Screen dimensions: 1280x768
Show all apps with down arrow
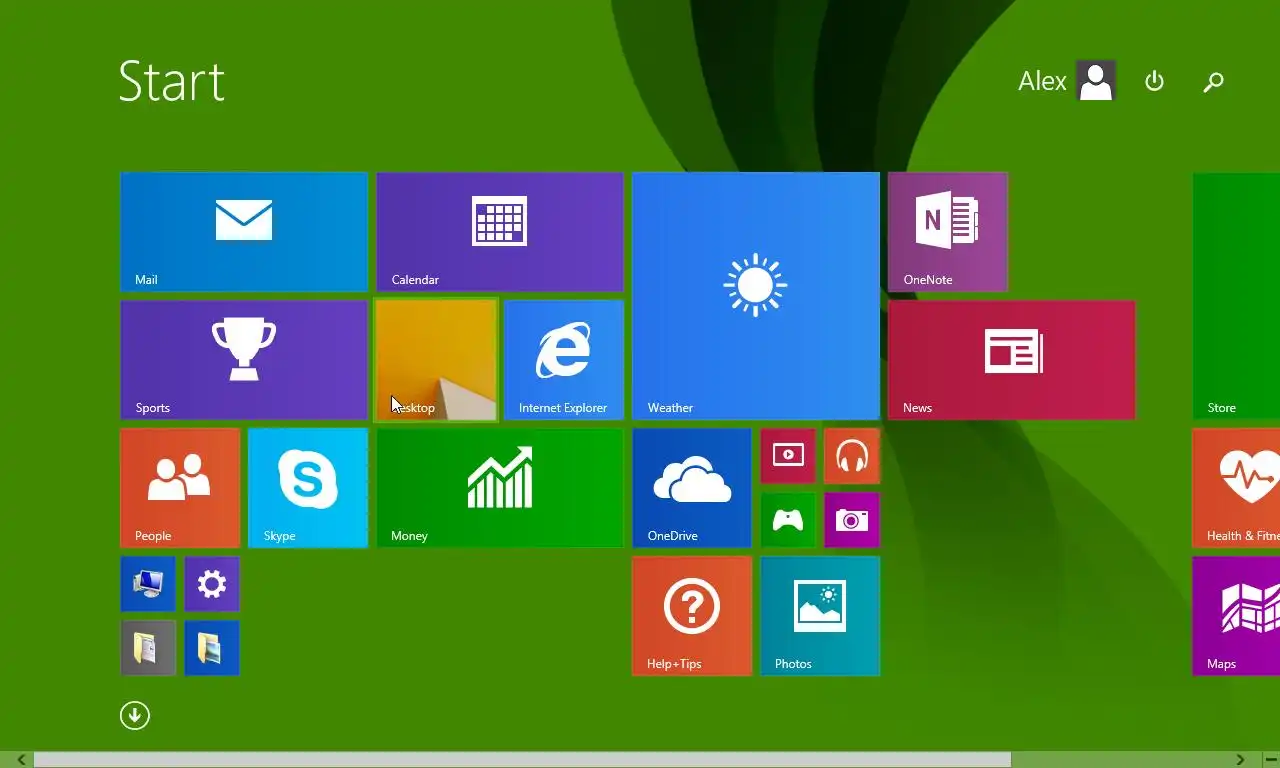pyautogui.click(x=135, y=715)
